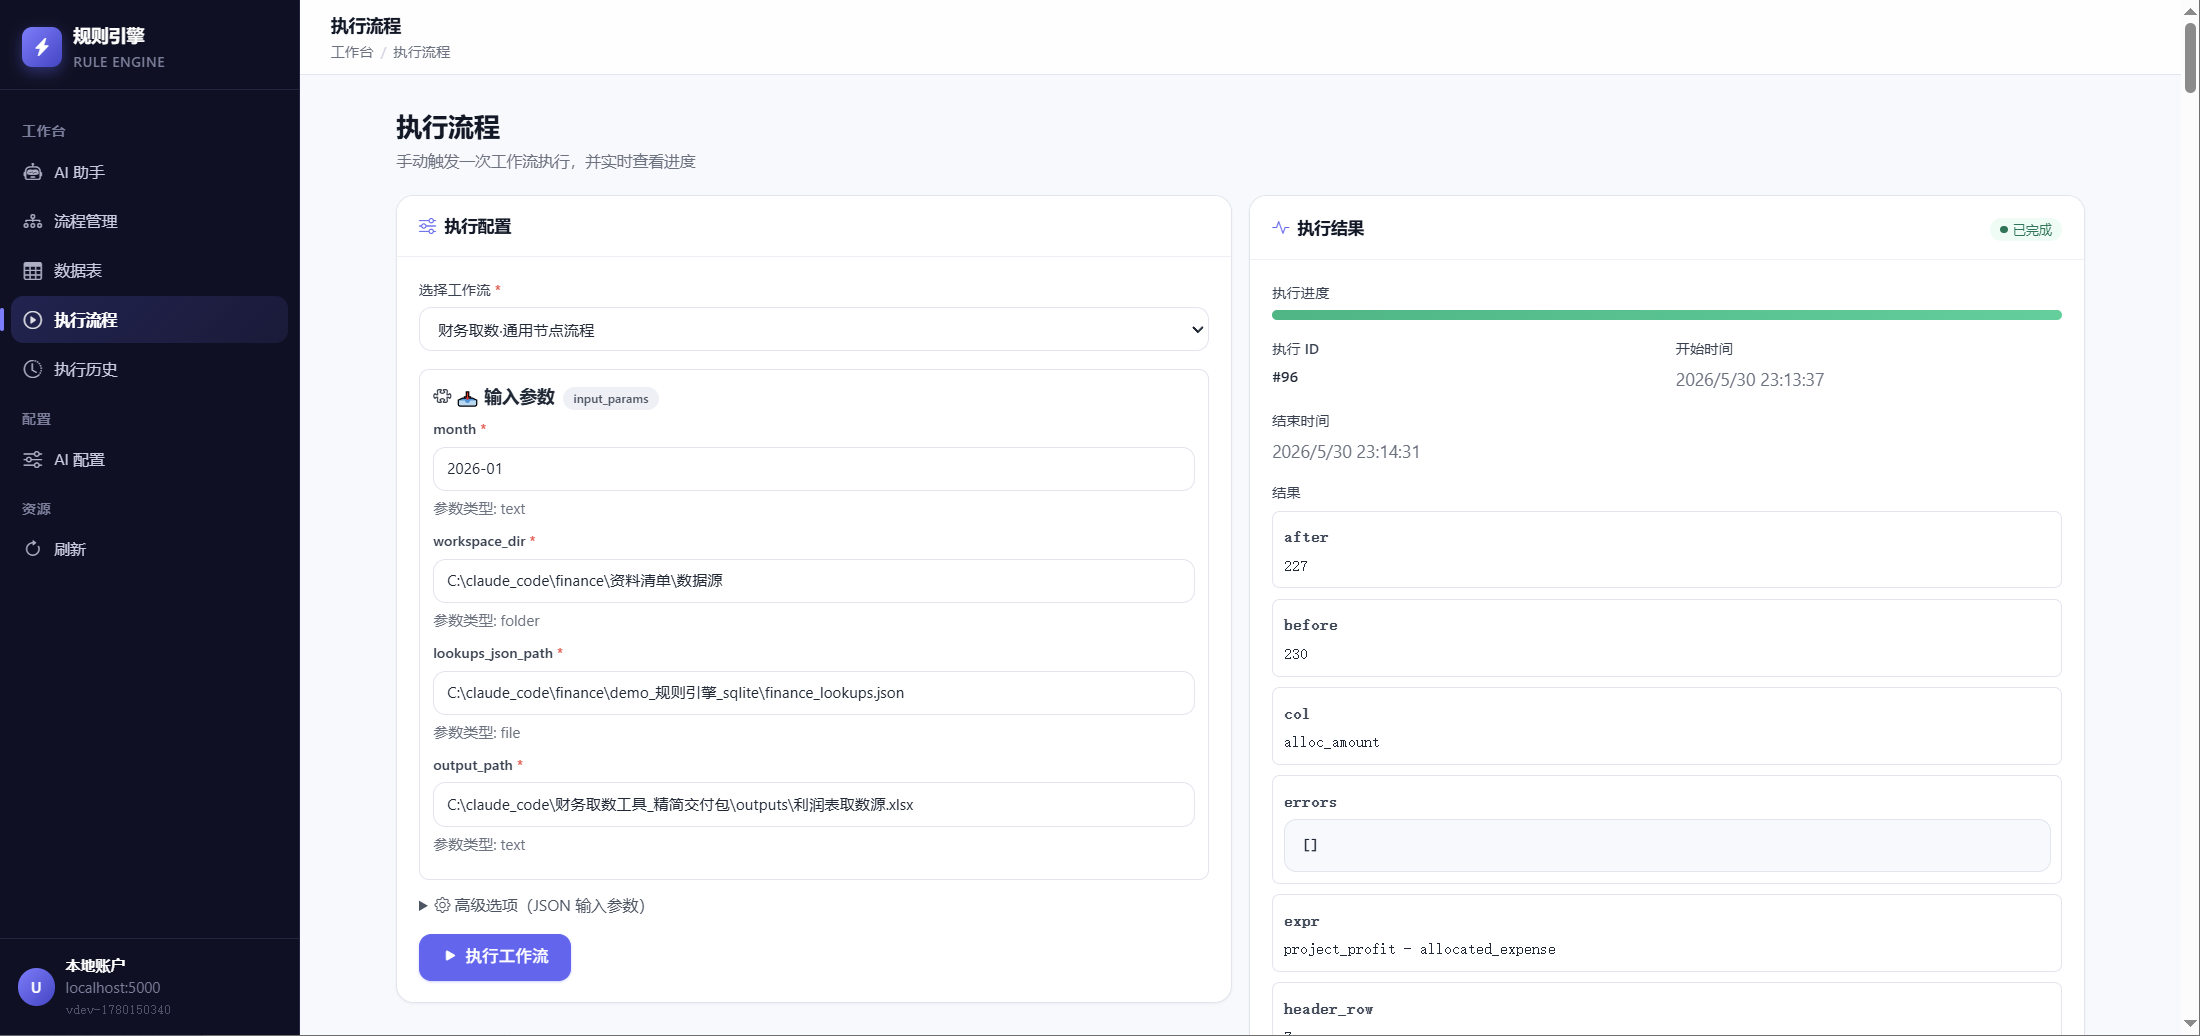Image resolution: width=2200 pixels, height=1036 pixels.
Task: Open AI 助手 robot icon in sidebar
Action: click(x=33, y=172)
